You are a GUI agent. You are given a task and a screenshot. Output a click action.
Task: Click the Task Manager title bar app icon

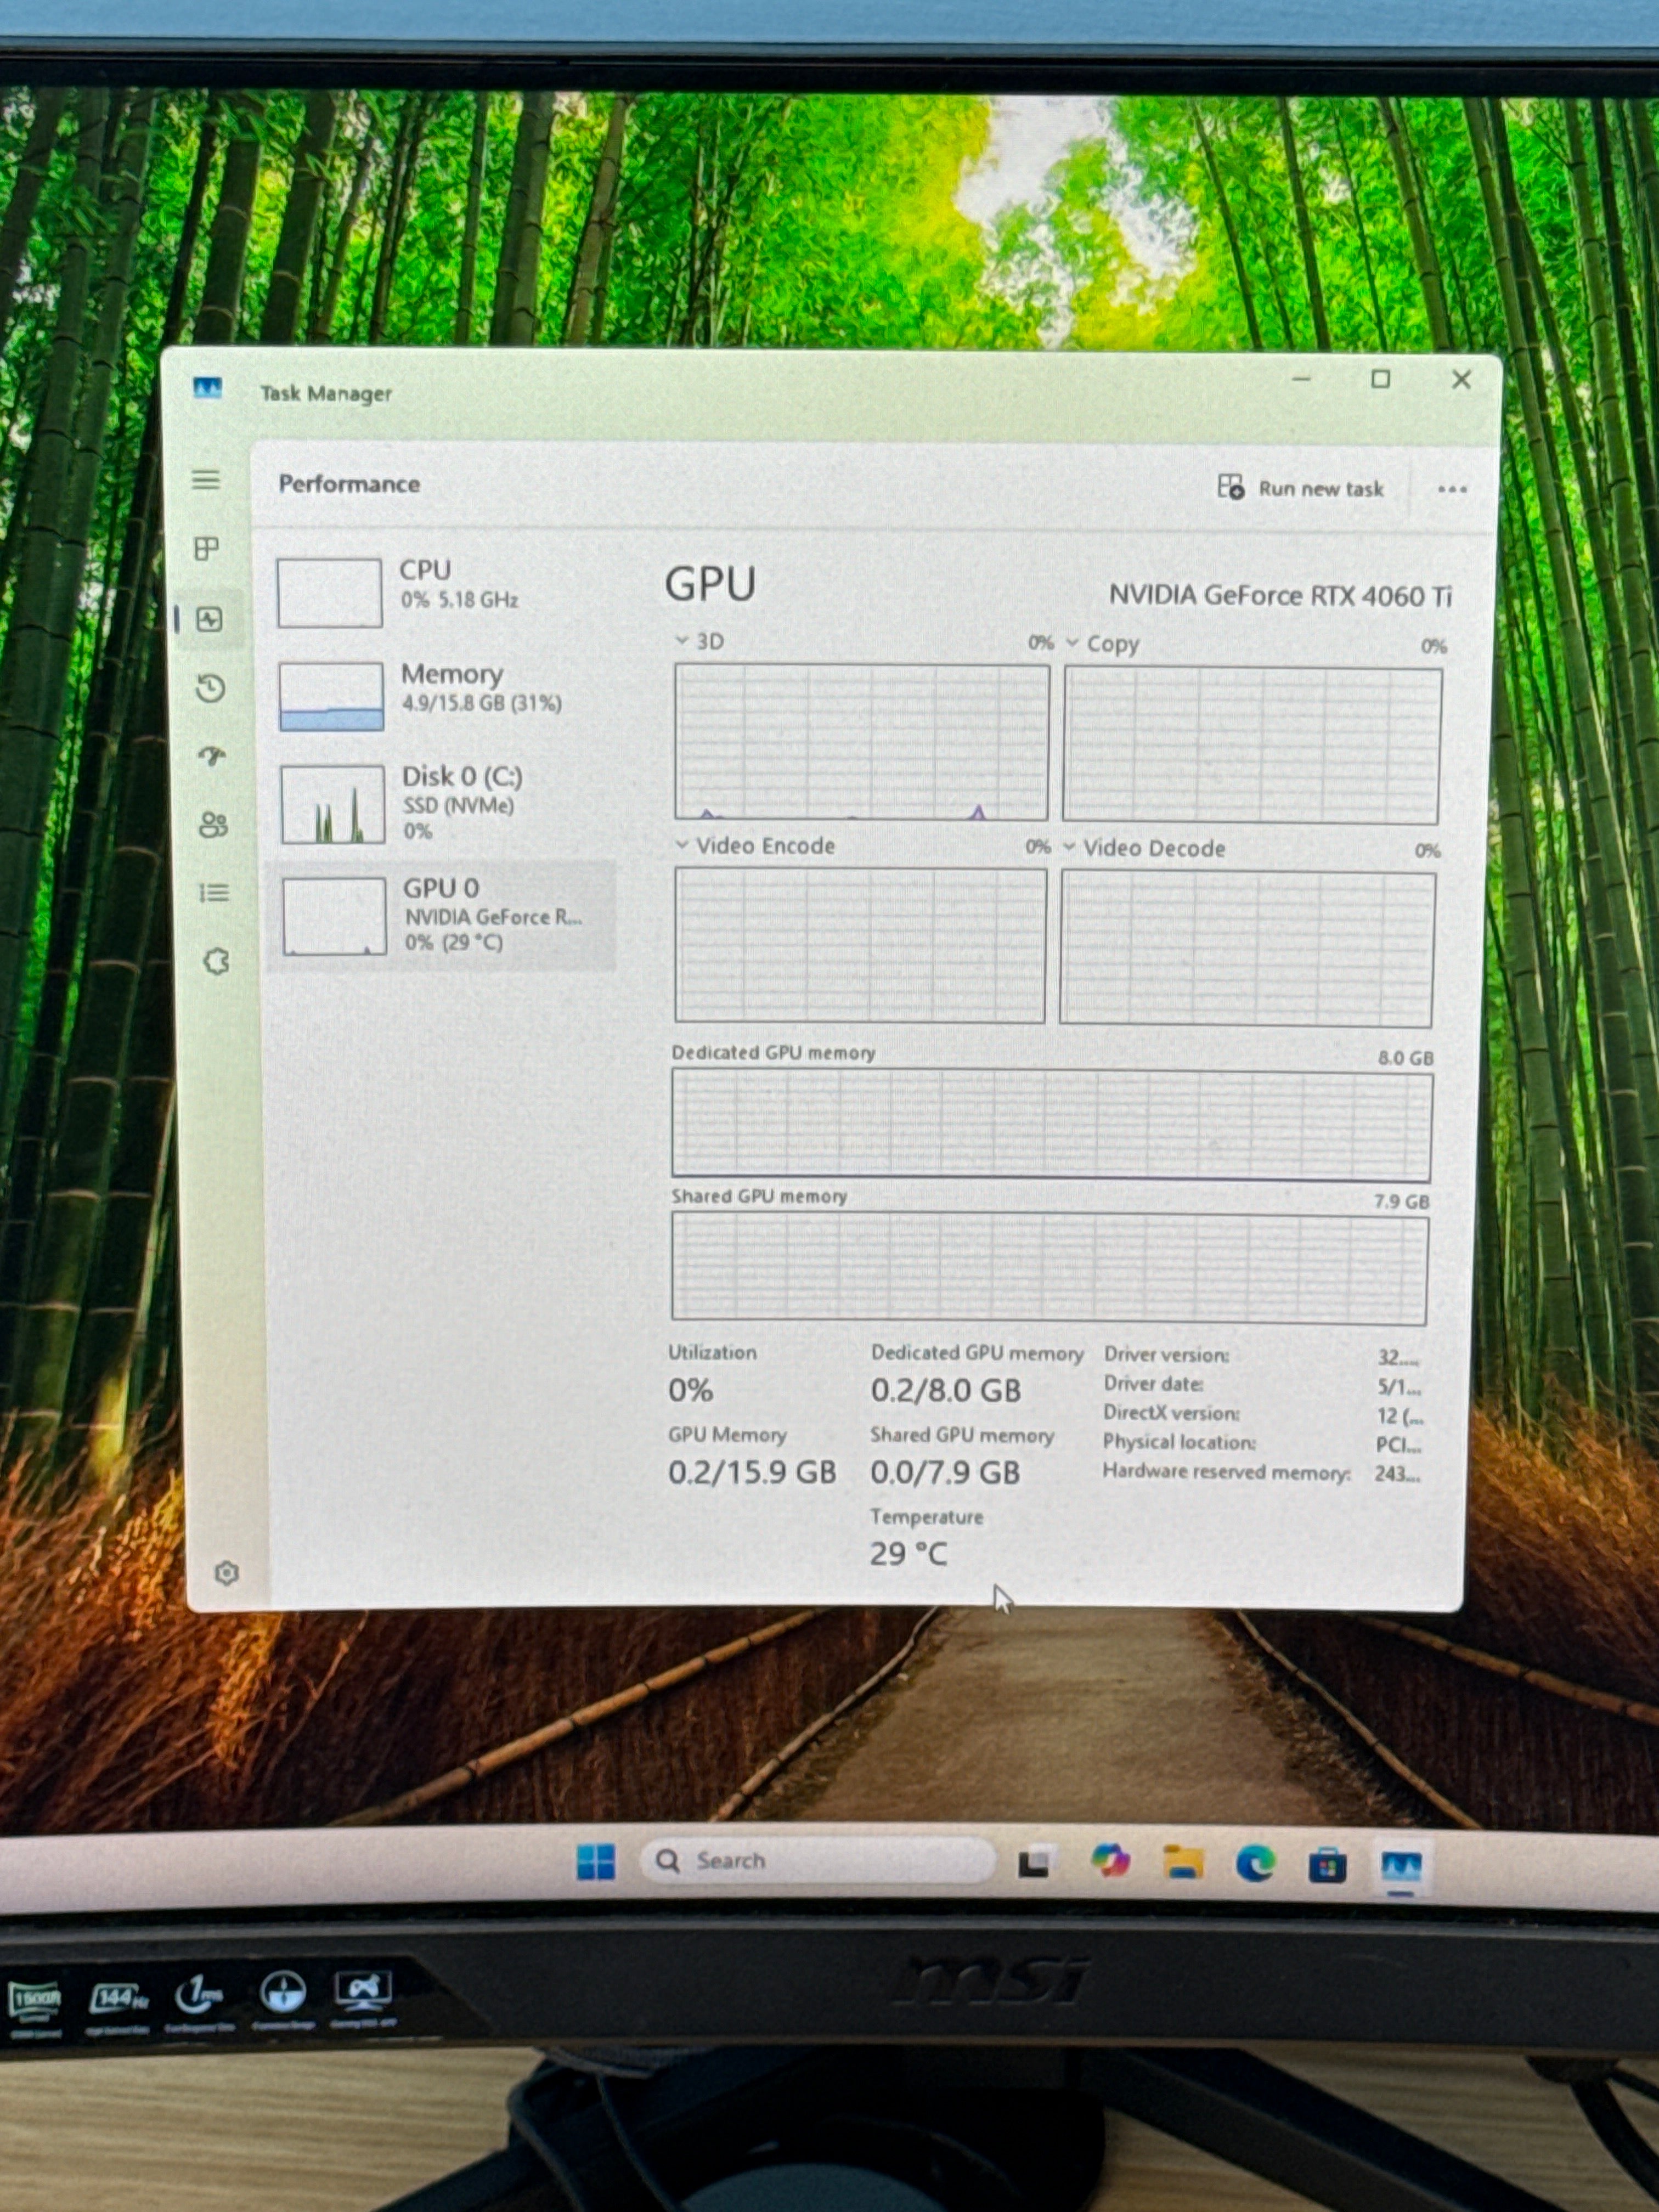[207, 388]
